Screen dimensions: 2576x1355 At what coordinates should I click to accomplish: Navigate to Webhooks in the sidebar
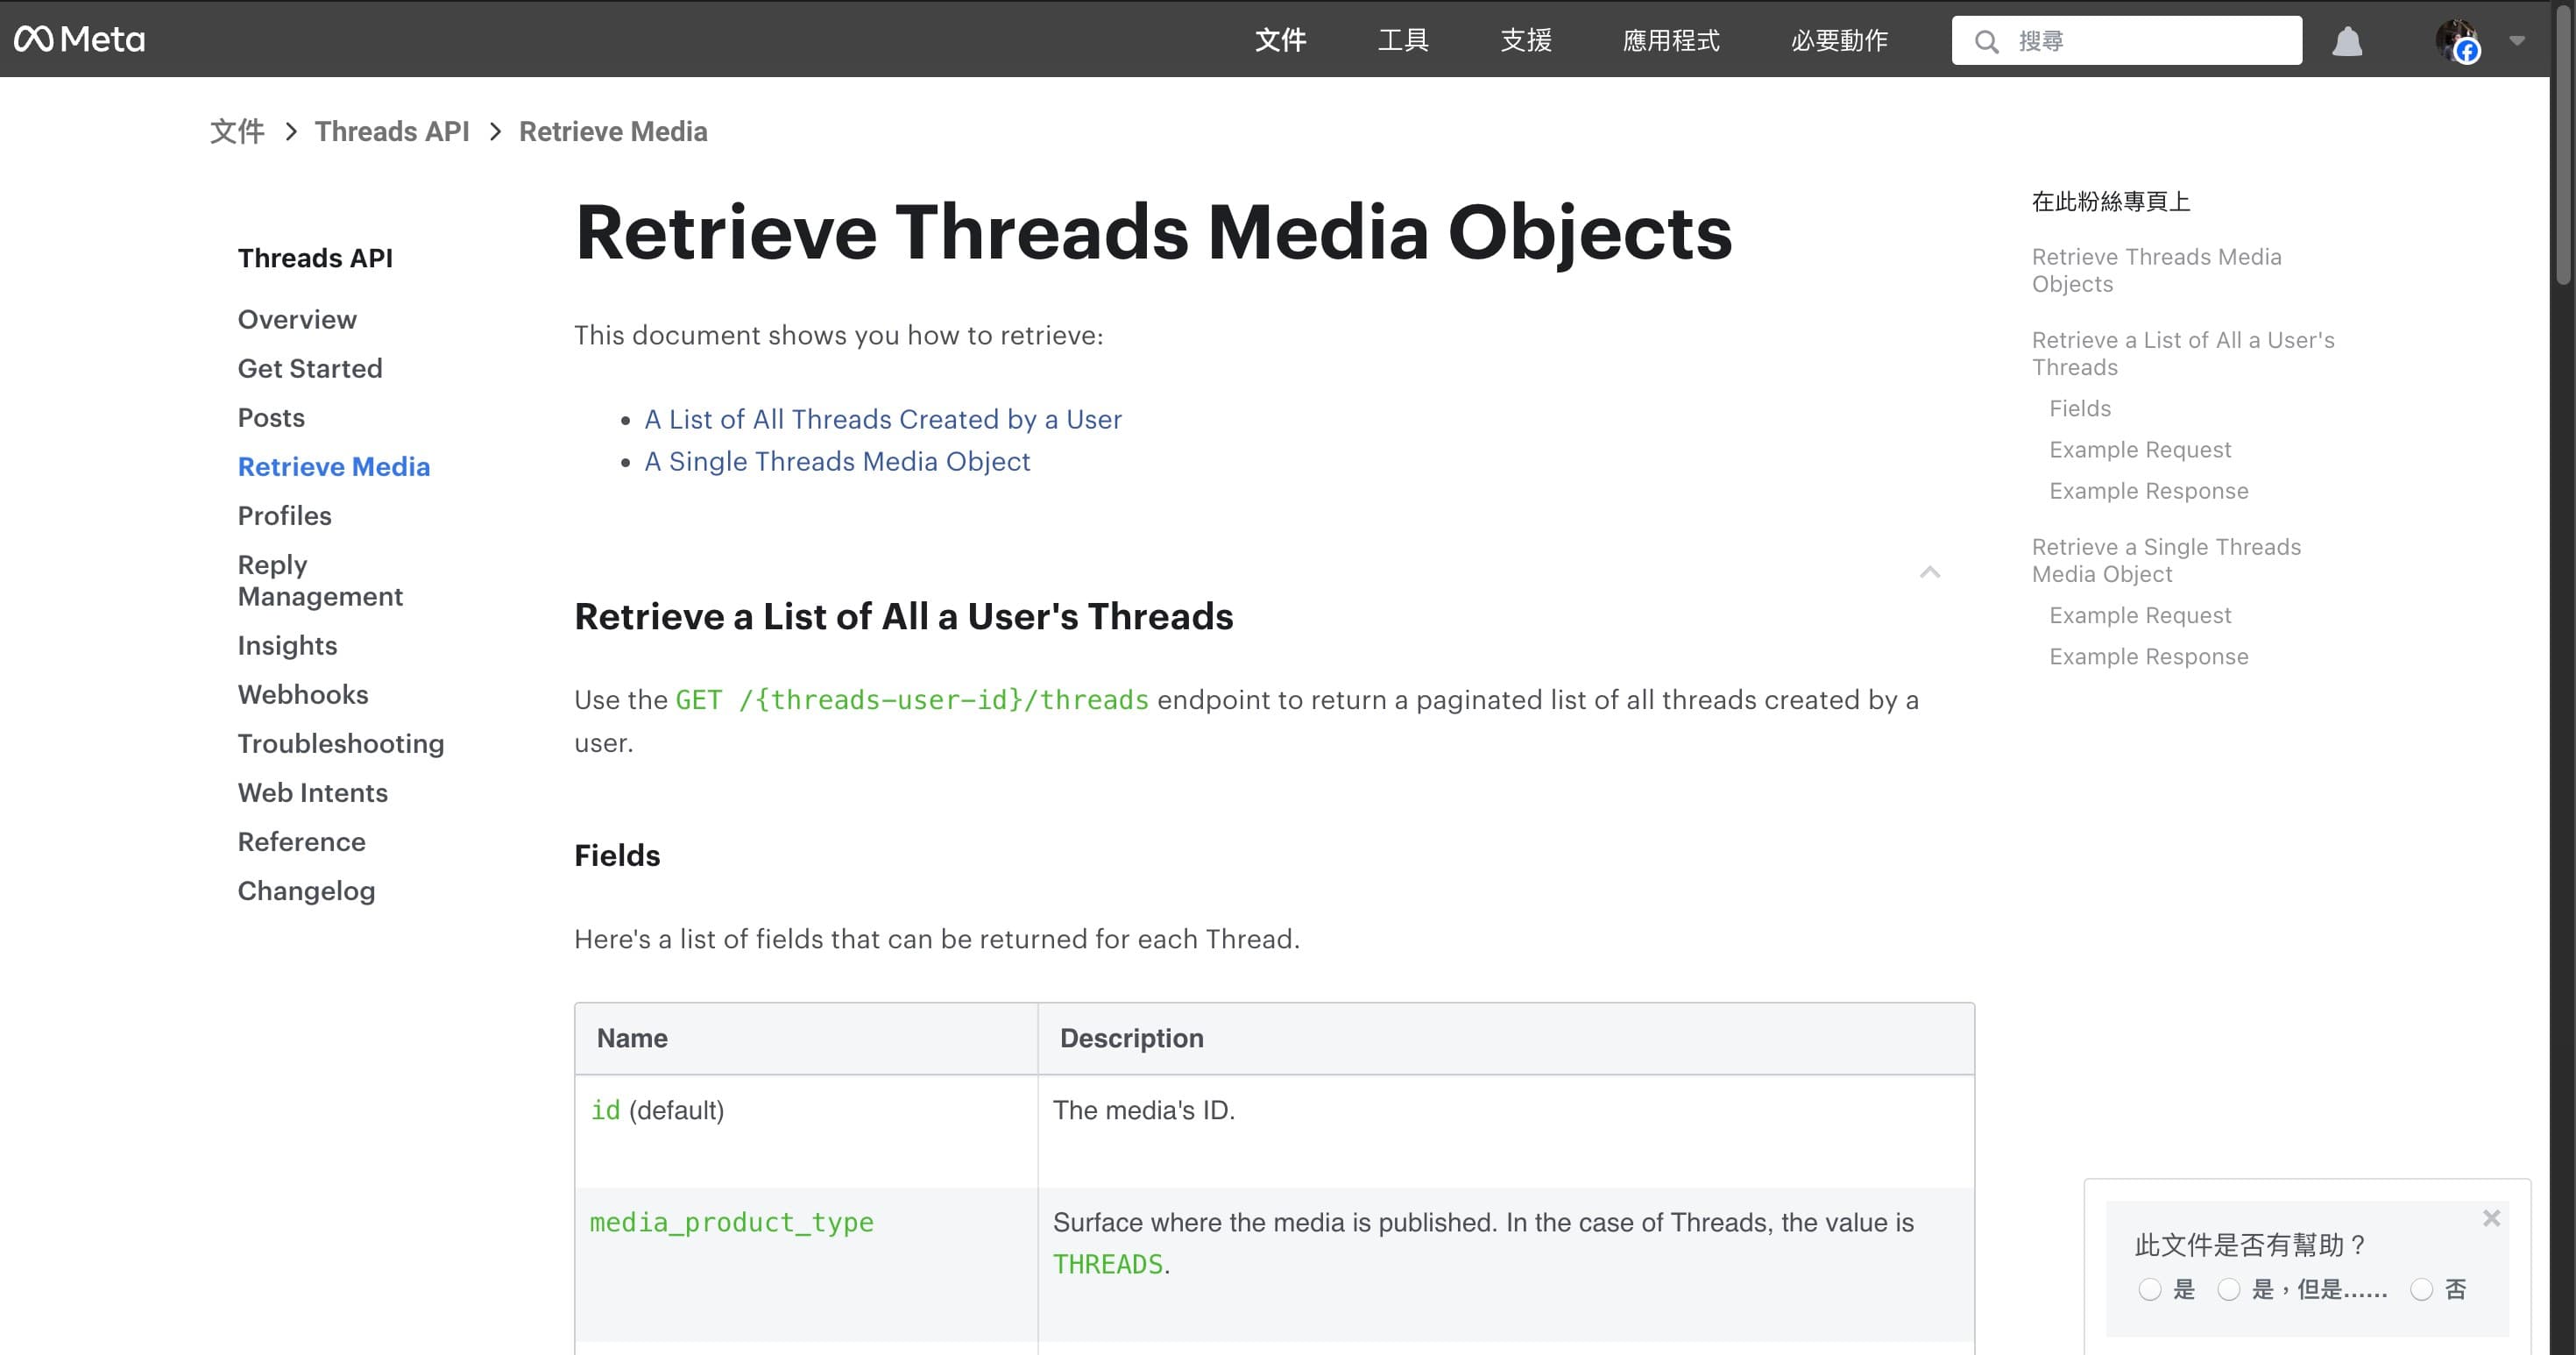(302, 694)
